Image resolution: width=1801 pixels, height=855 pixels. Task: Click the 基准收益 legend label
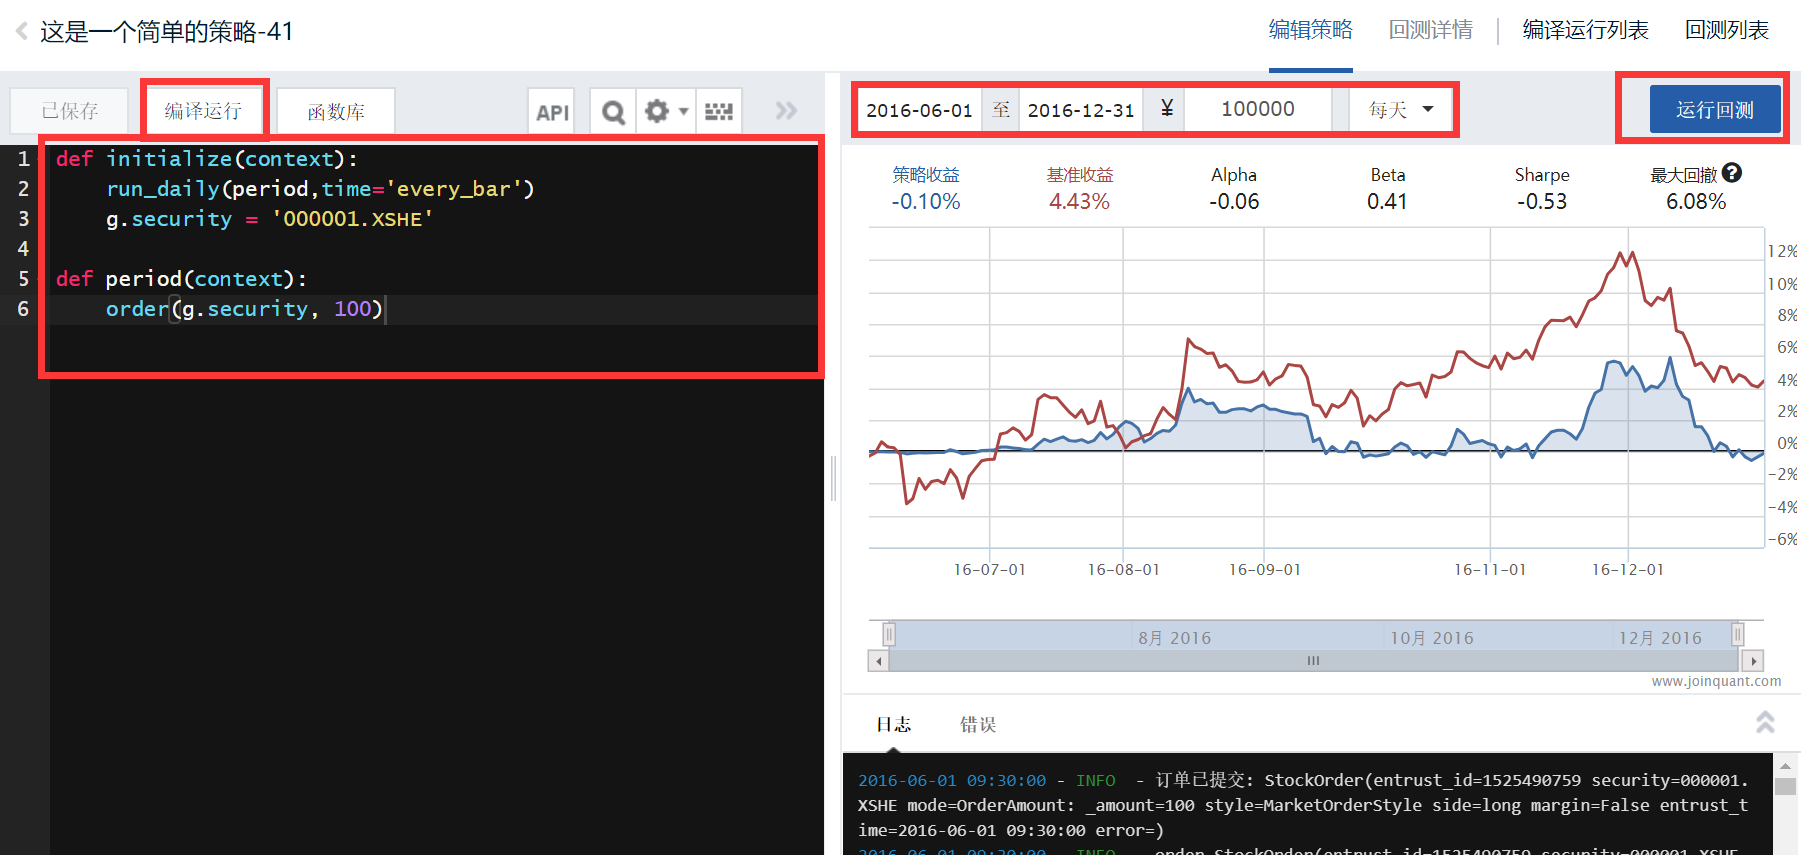click(1080, 175)
